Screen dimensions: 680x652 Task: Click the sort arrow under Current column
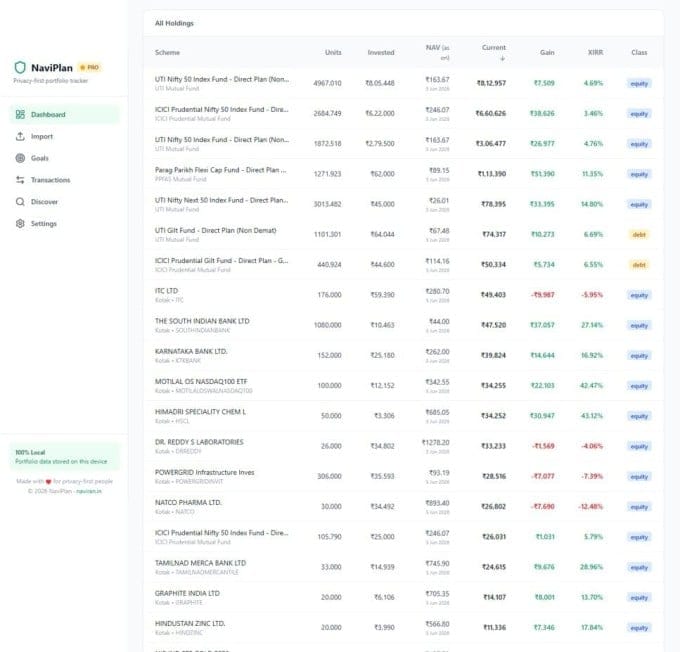503,58
